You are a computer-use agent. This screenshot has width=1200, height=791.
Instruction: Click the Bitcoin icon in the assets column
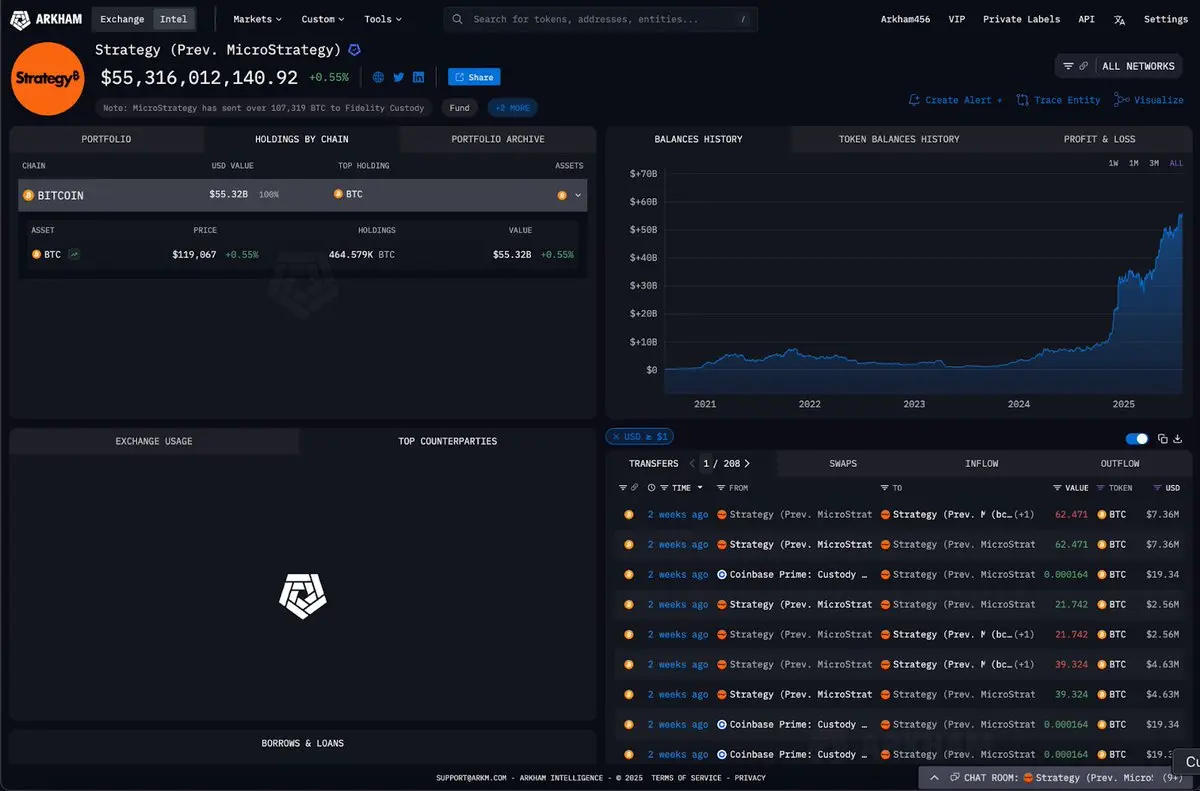[x=562, y=195]
